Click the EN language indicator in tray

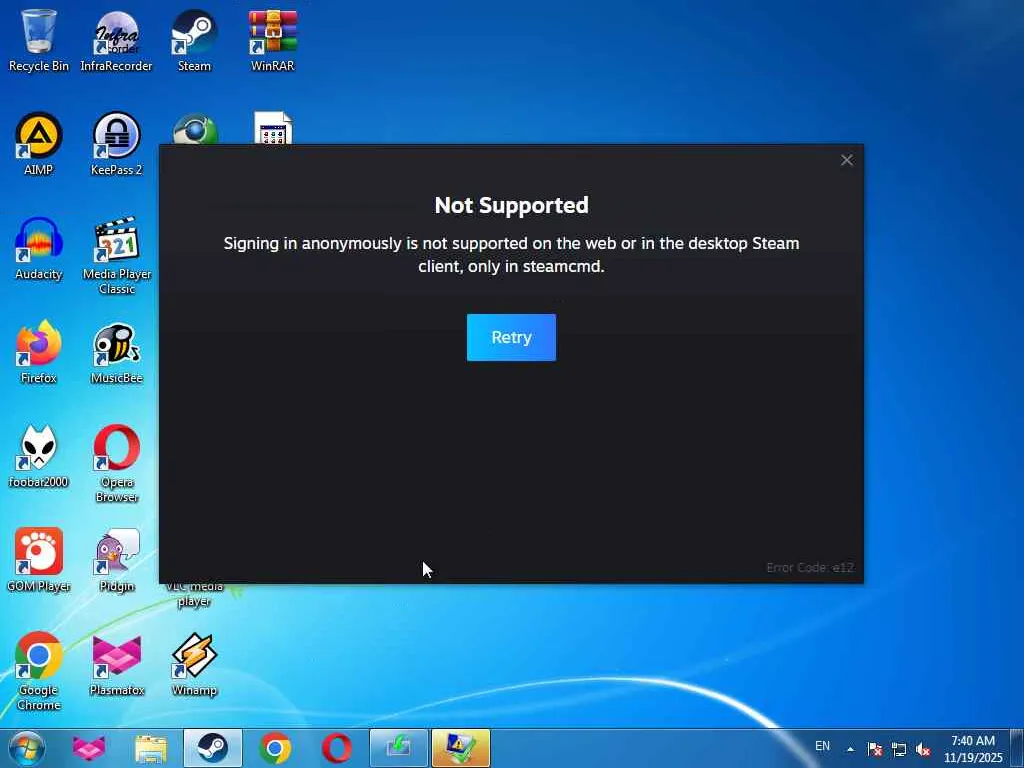point(822,746)
